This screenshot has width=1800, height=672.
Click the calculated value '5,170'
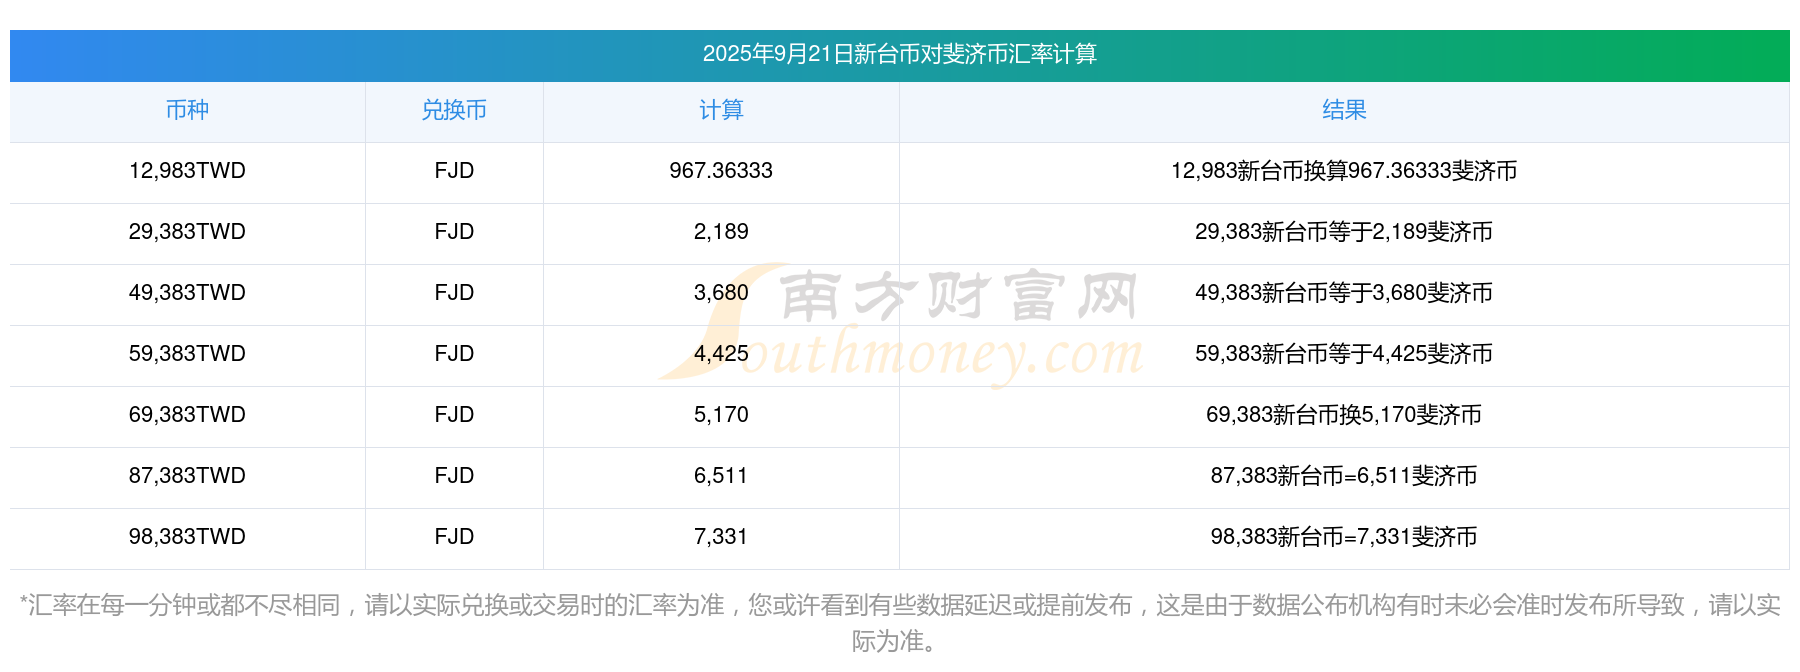click(x=721, y=415)
